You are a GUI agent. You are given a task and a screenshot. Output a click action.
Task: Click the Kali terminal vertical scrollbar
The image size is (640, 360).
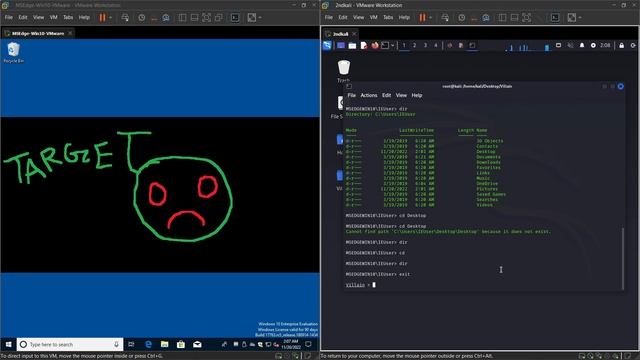coord(623,258)
